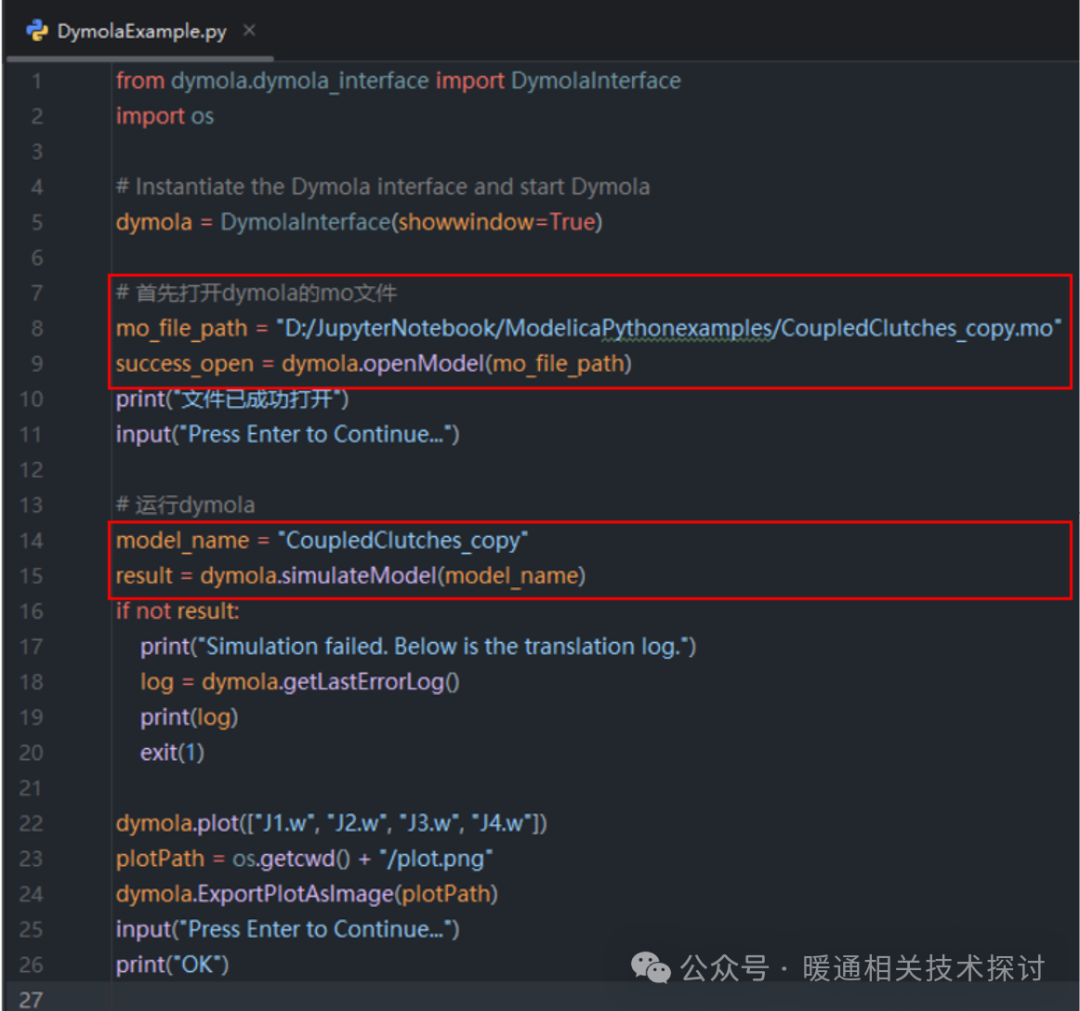Click the print('文件已成功打开') line
Viewport: 1080px width, 1011px height.
[232, 399]
